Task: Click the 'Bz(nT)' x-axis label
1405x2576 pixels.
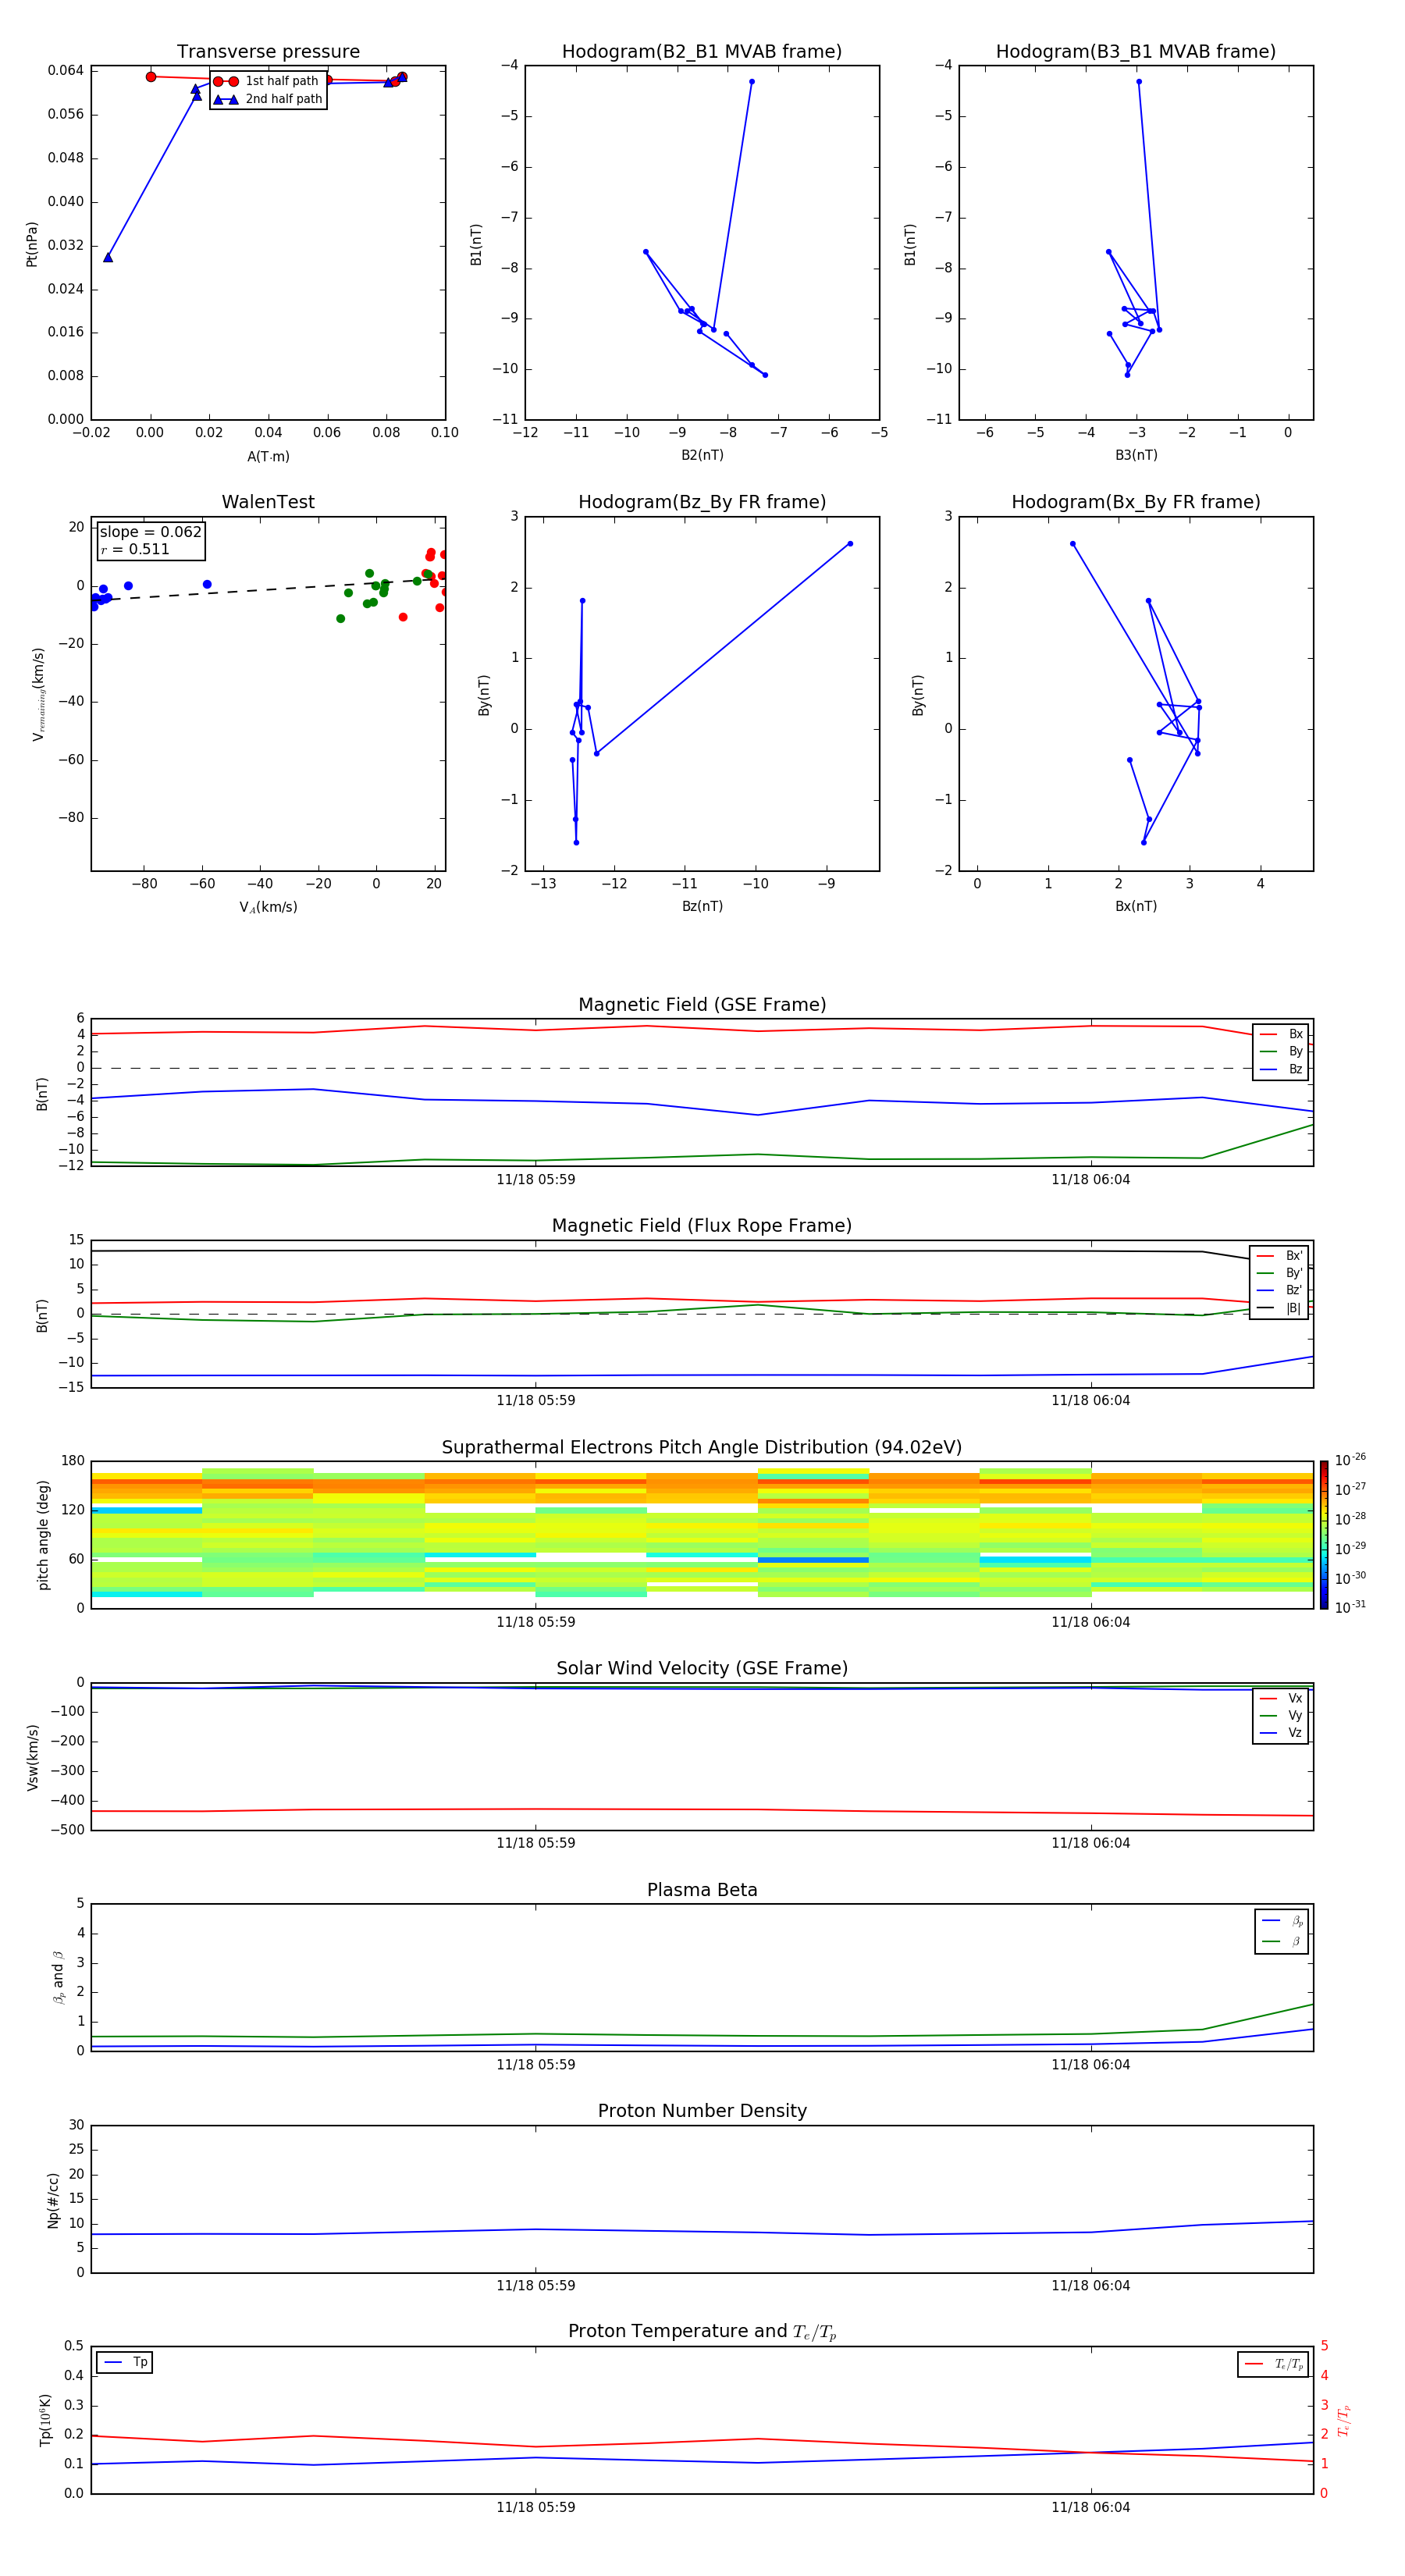Action: (702, 906)
